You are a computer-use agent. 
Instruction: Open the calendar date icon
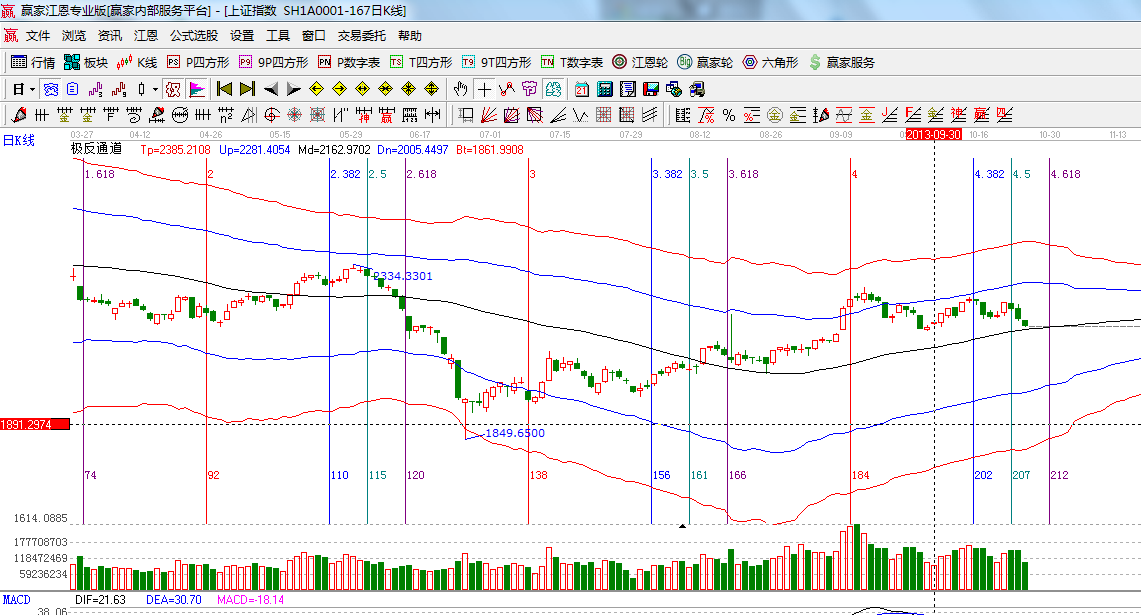pyautogui.click(x=582, y=89)
